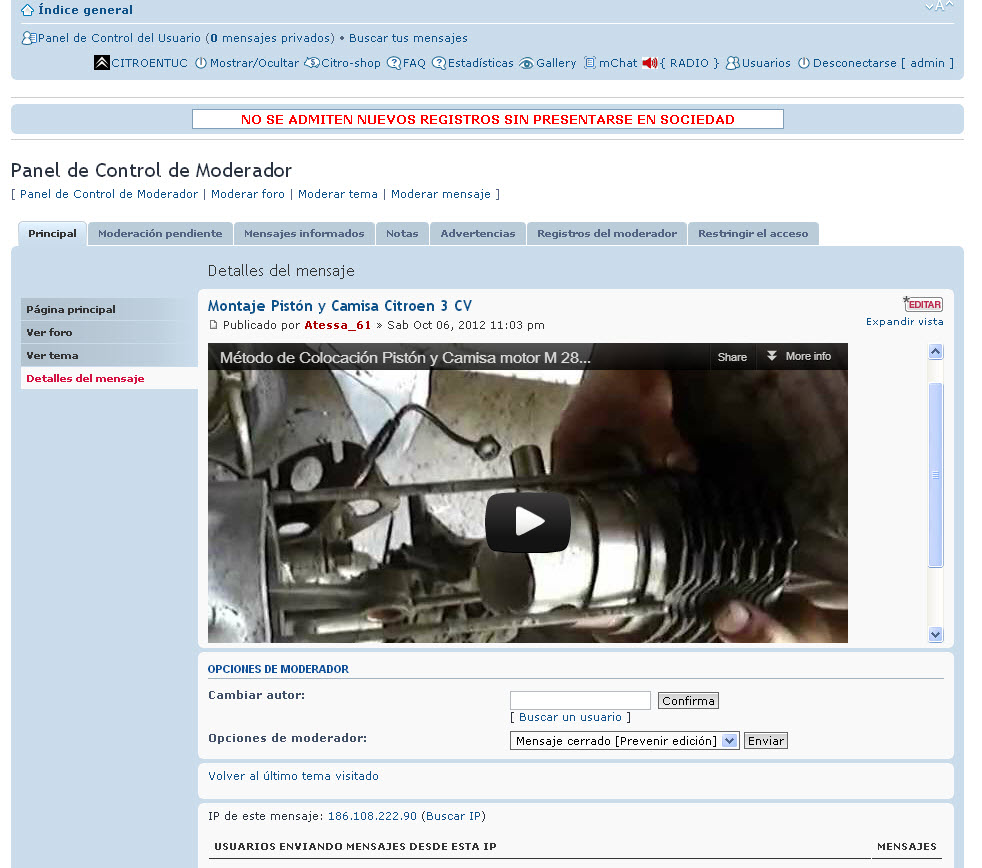The height and width of the screenshot is (868, 982).
Task: Click the IP address 186.108.222.90 link
Action: pos(372,816)
